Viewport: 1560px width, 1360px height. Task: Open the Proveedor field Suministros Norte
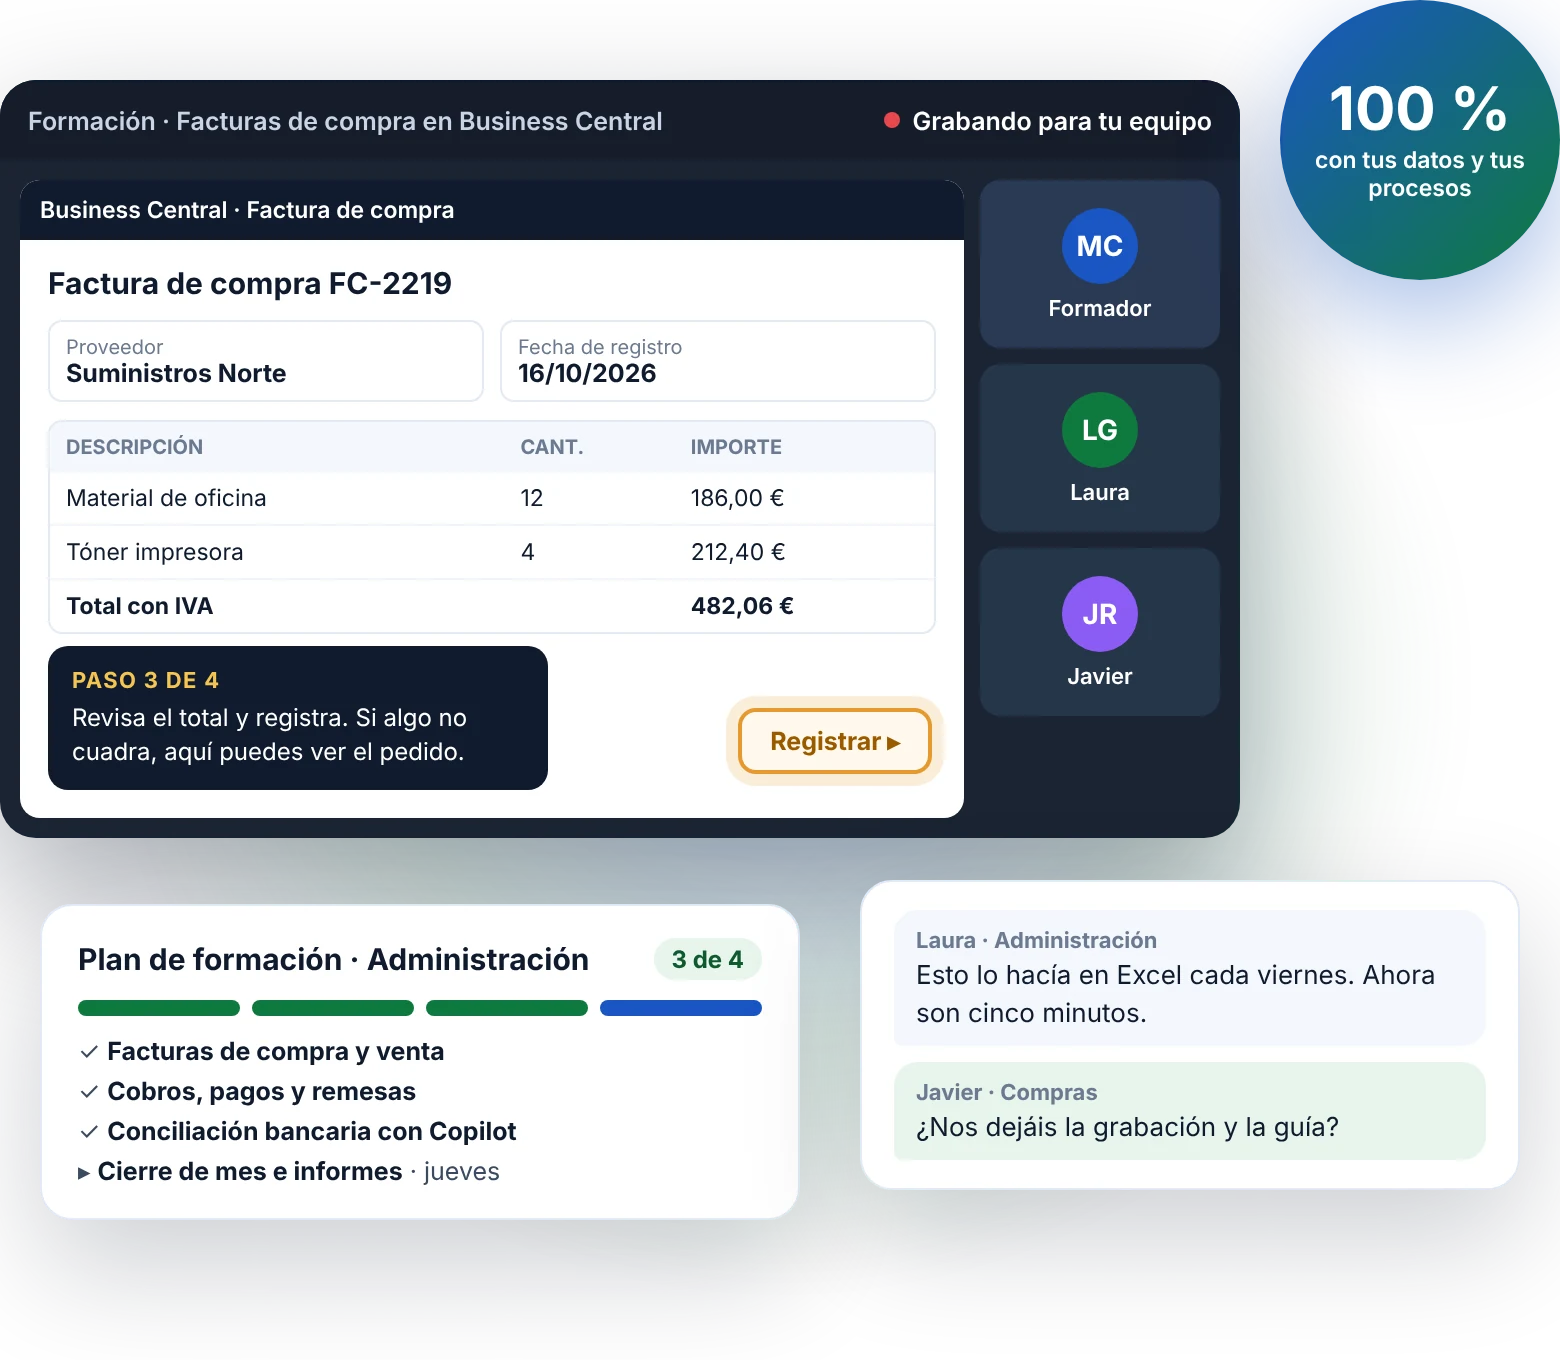click(266, 361)
